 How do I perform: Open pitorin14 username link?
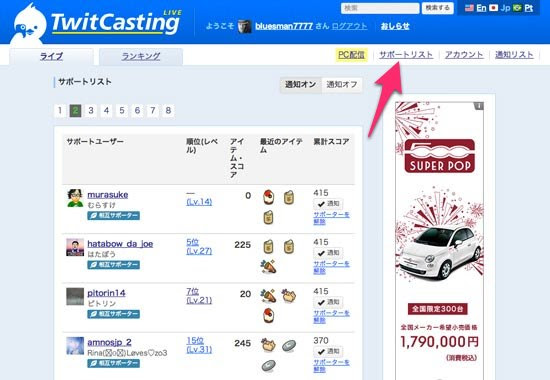(106, 293)
